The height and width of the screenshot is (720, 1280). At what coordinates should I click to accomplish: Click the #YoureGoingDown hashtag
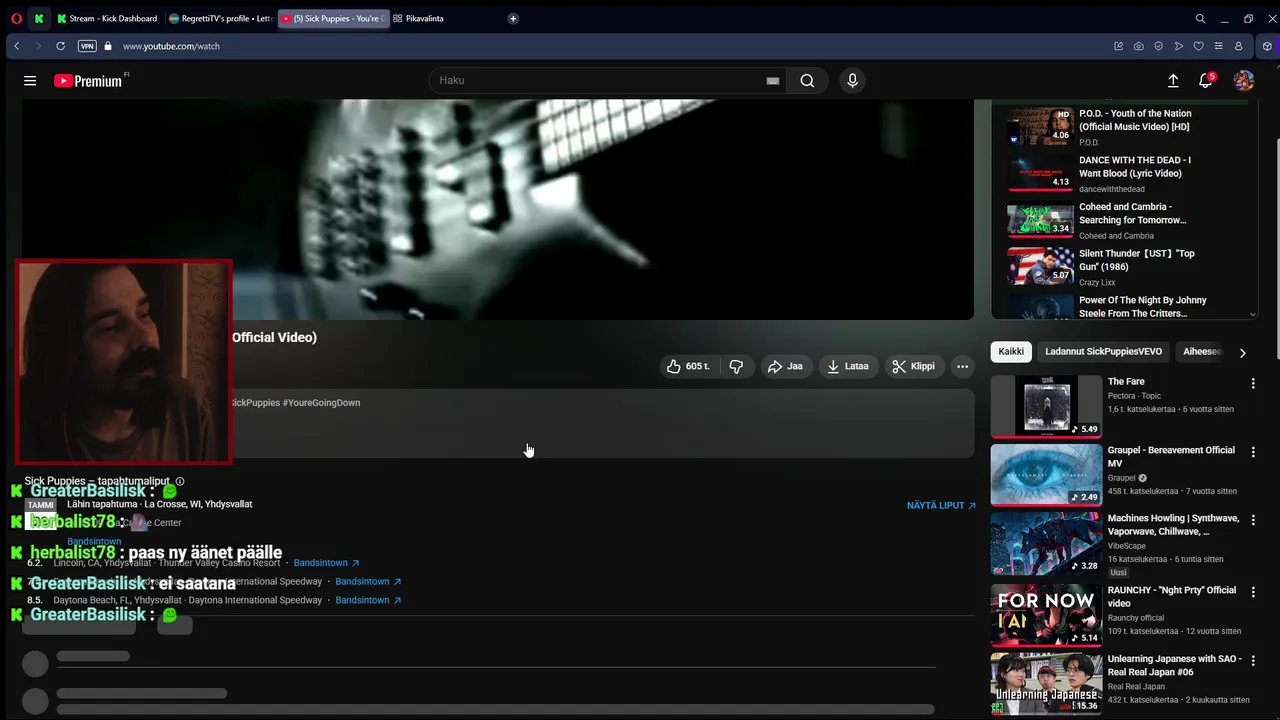tap(321, 402)
